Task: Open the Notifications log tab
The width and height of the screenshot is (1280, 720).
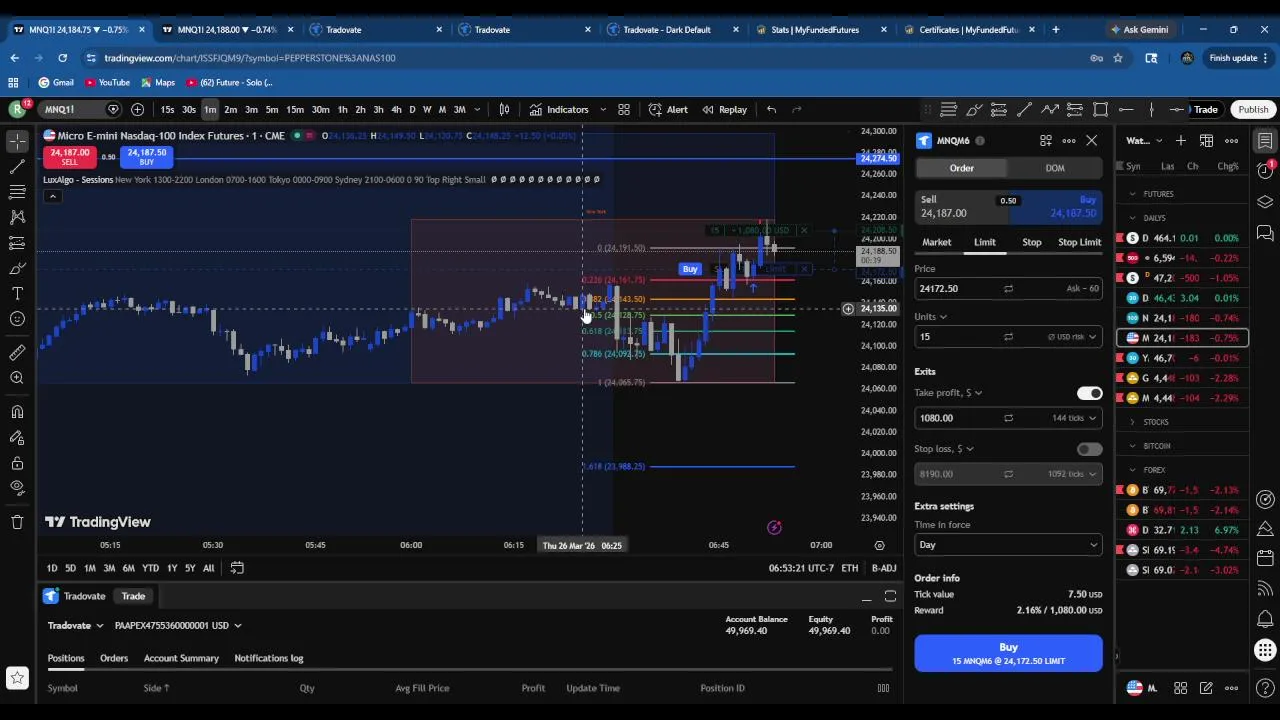Action: (268, 658)
